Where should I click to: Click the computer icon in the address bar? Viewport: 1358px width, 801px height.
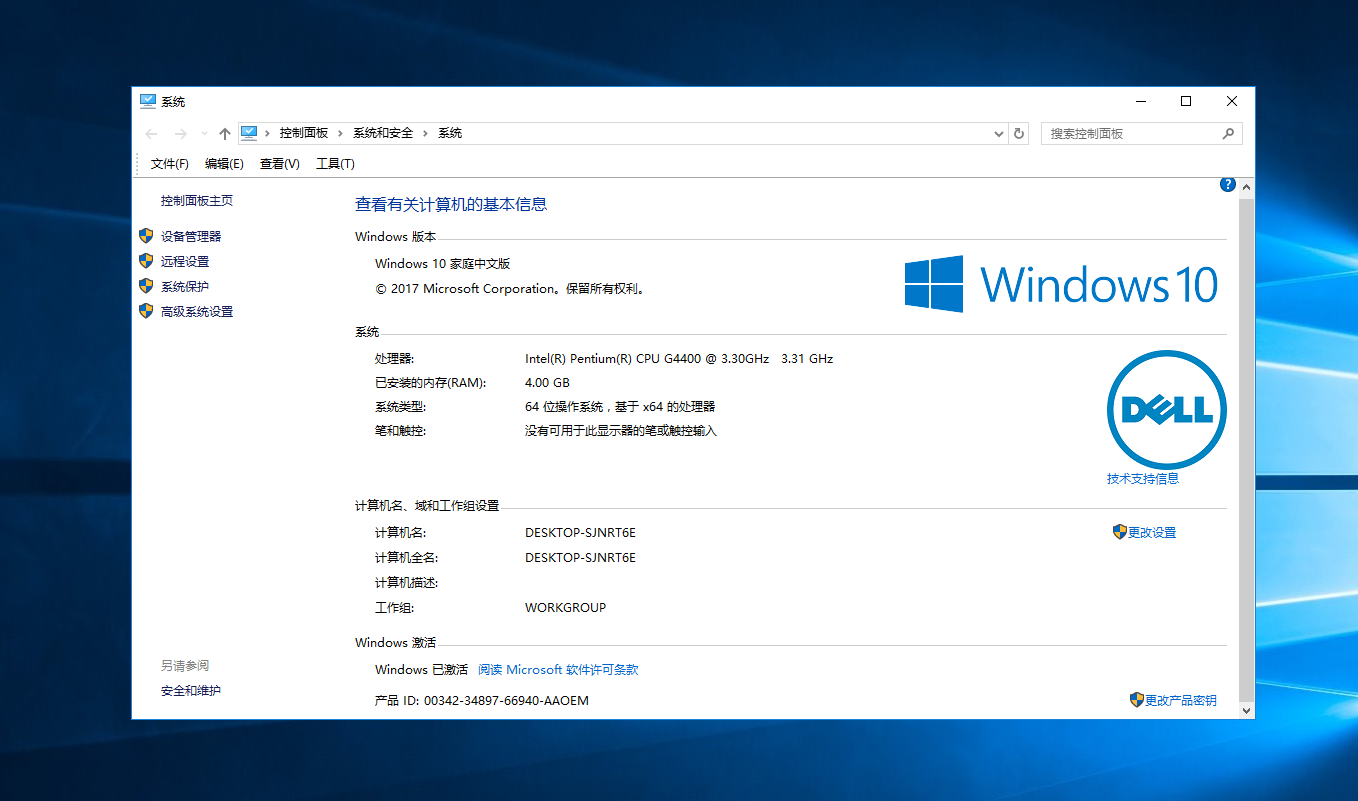click(x=249, y=133)
